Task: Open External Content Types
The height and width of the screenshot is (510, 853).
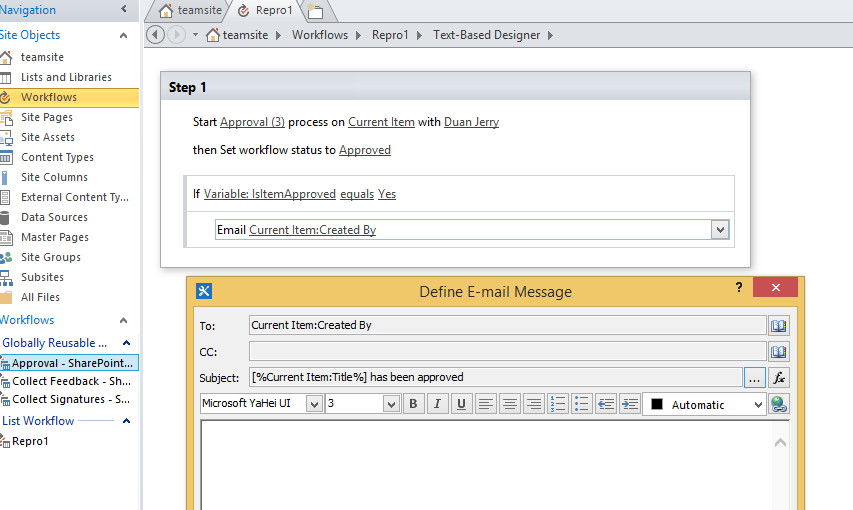Action: [x=75, y=197]
